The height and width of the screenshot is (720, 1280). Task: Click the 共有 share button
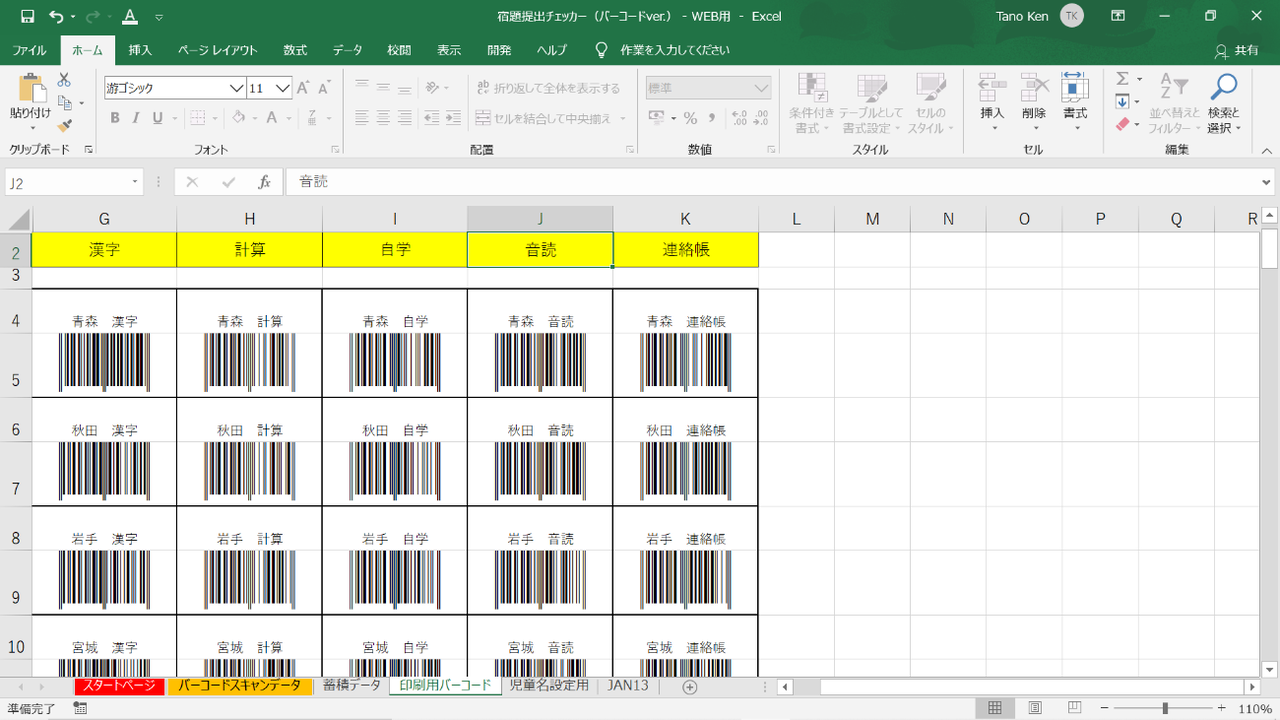pos(1237,50)
